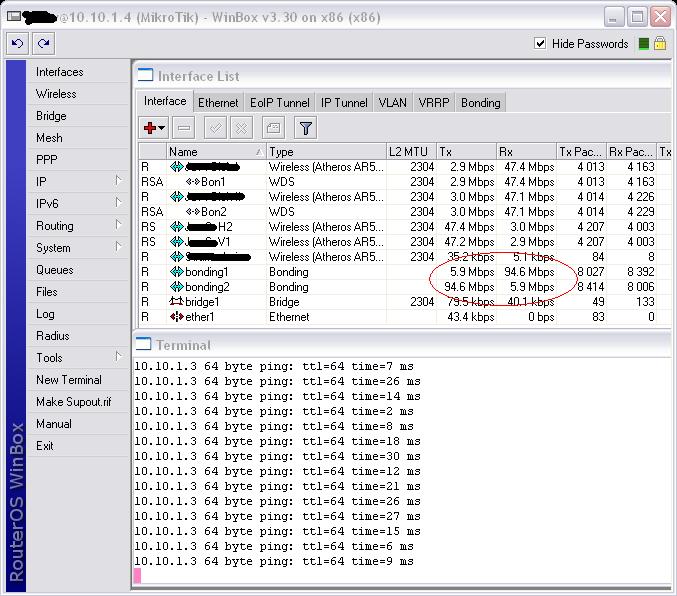
Task: Click the Filter funnel icon
Action: coord(306,128)
